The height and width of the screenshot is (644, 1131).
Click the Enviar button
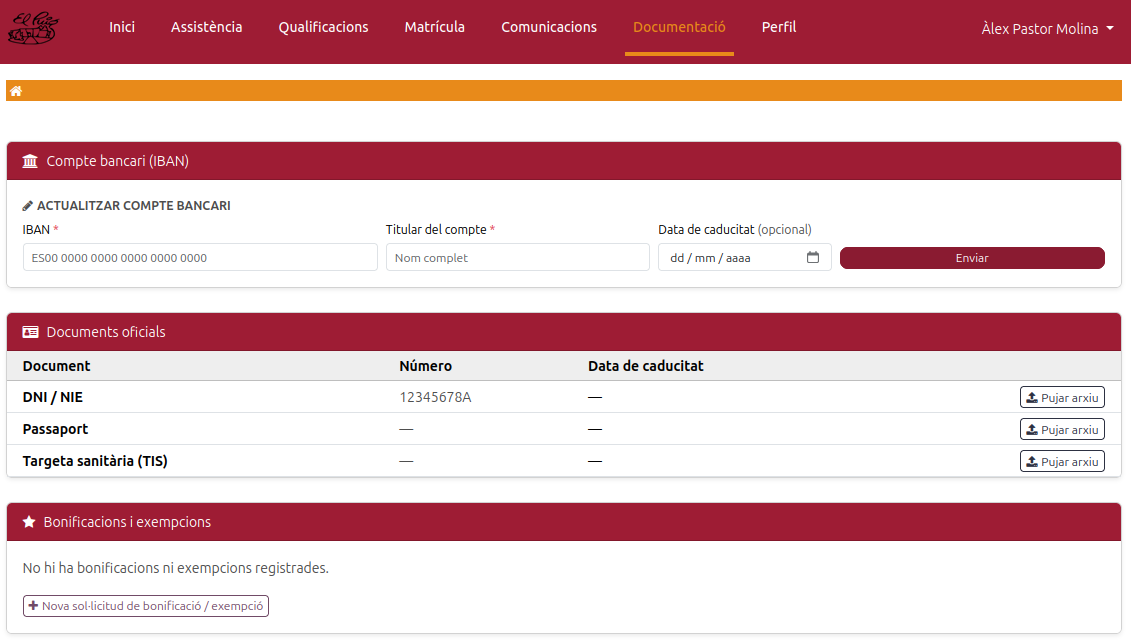972,258
